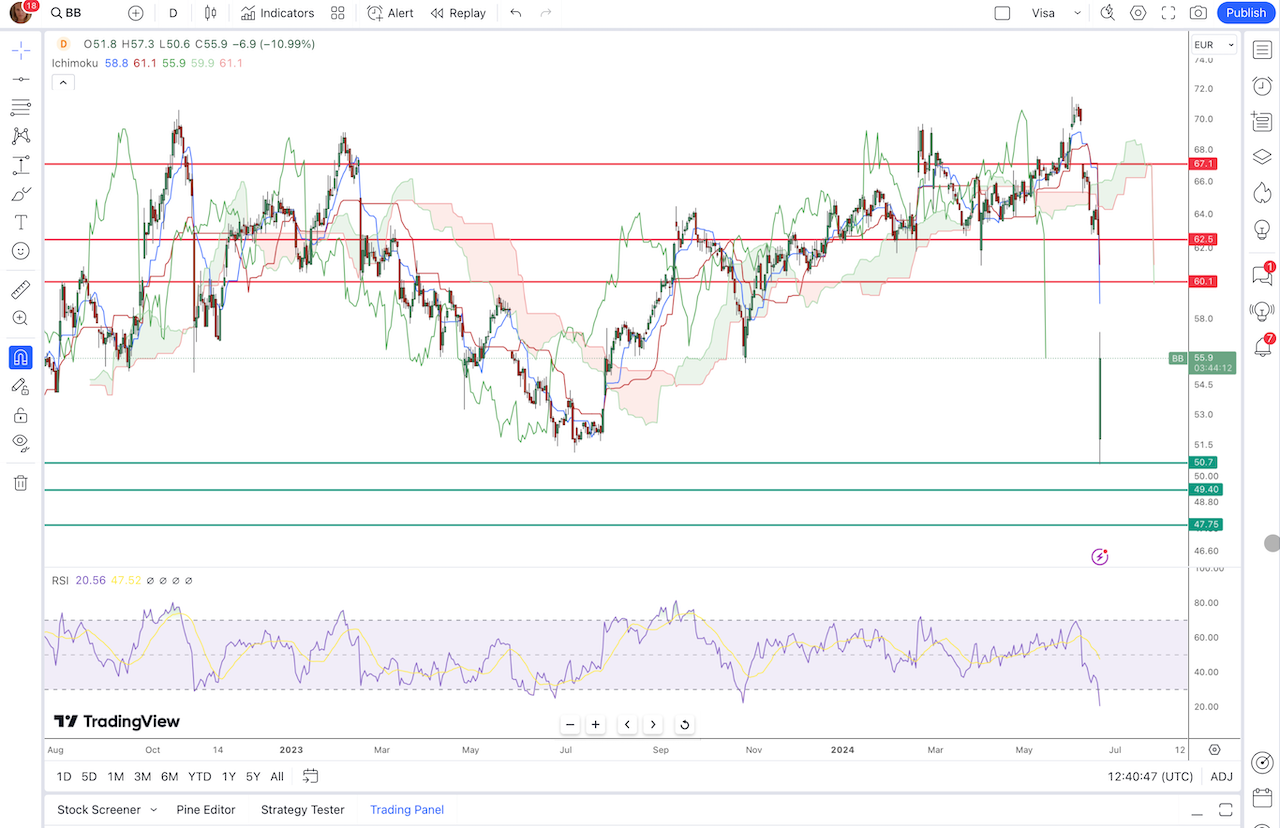
Task: Open the EUR currency dropdown
Action: coord(1213,45)
